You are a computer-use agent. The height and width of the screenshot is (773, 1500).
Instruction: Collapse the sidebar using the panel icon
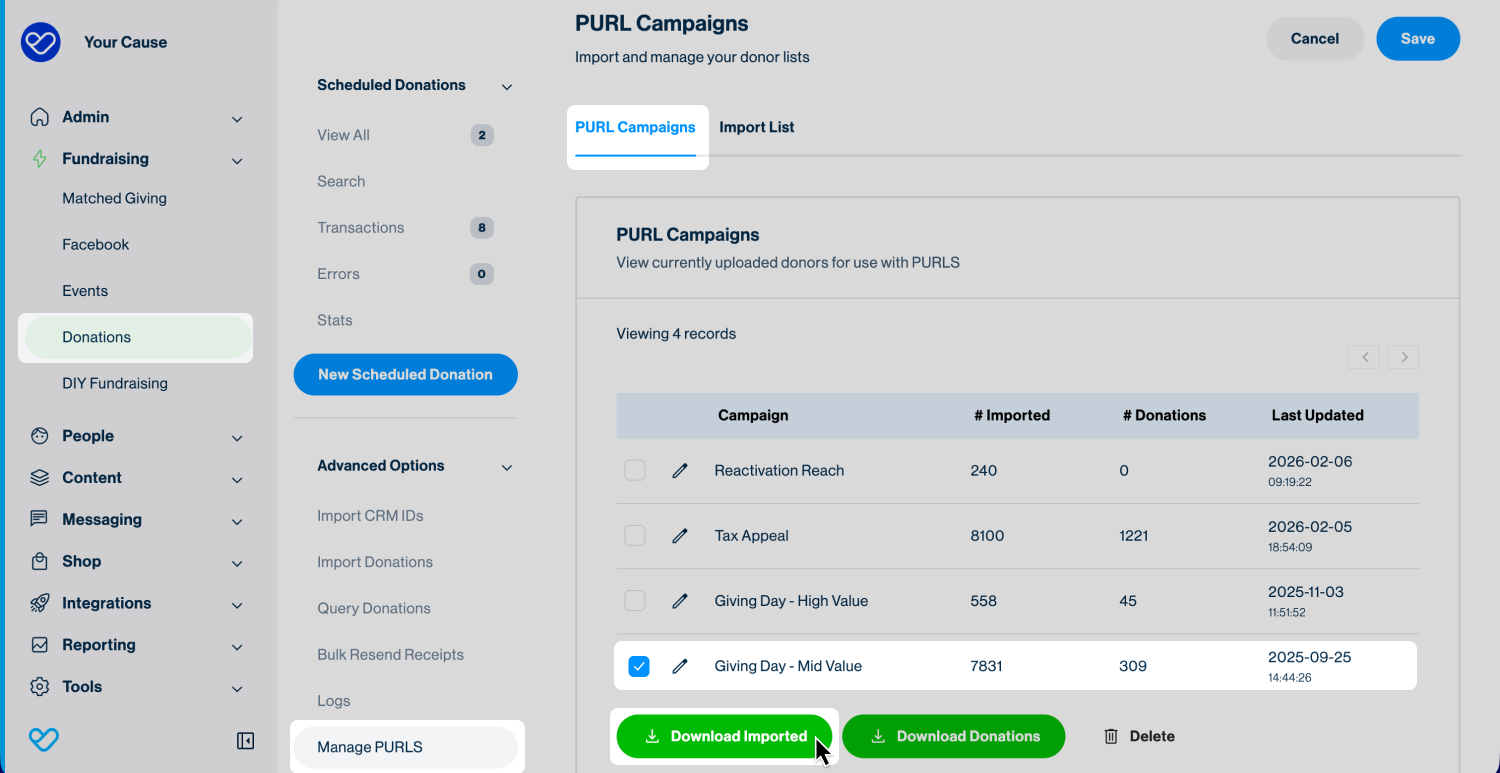245,740
